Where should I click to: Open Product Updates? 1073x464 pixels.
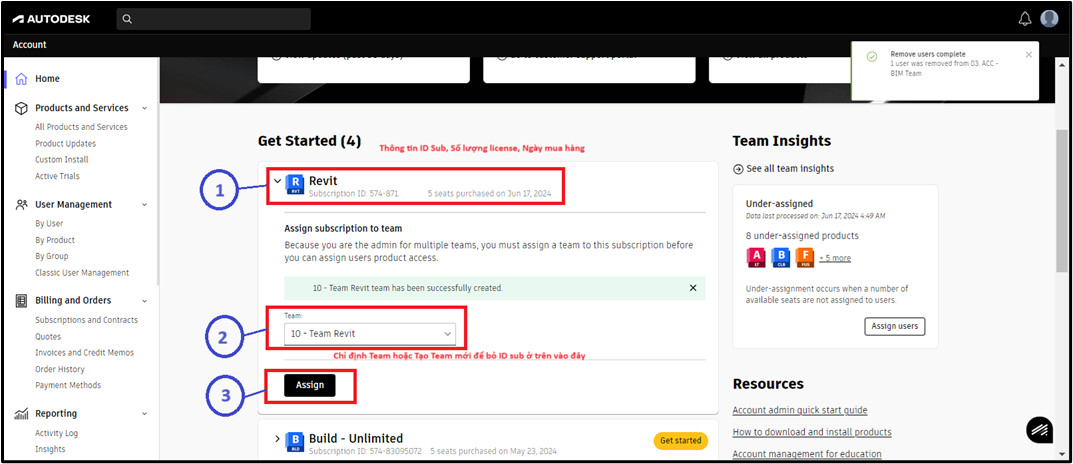[x=66, y=144]
